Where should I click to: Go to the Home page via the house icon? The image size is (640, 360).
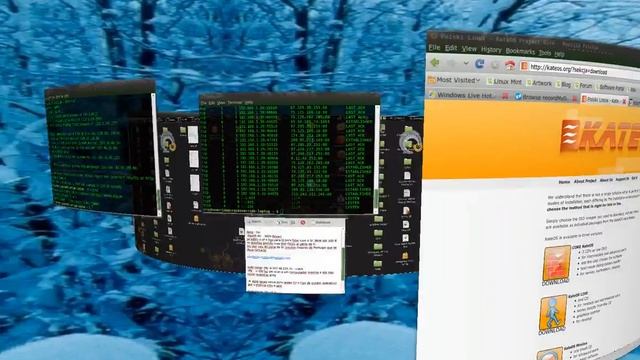point(509,65)
